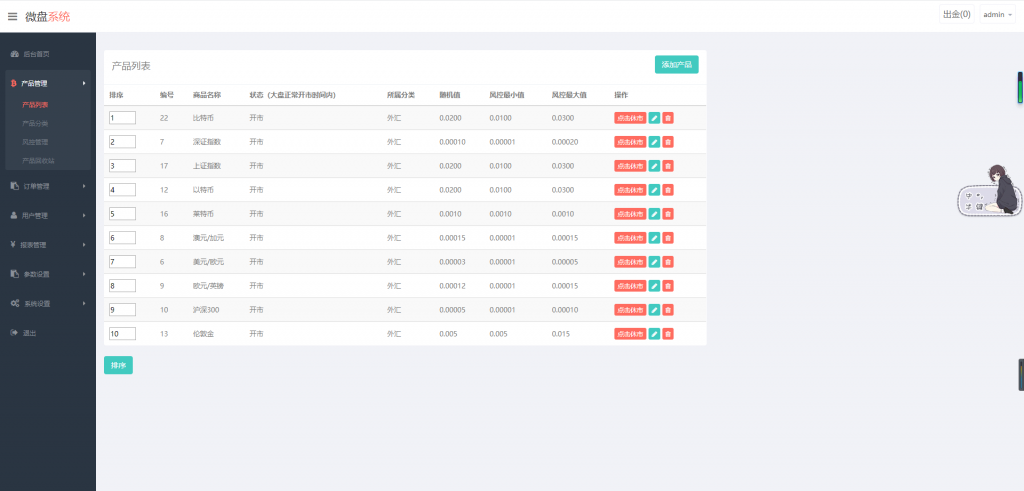Delete the 澳元/加元 row with trash icon
The height and width of the screenshot is (491, 1024).
668,238
